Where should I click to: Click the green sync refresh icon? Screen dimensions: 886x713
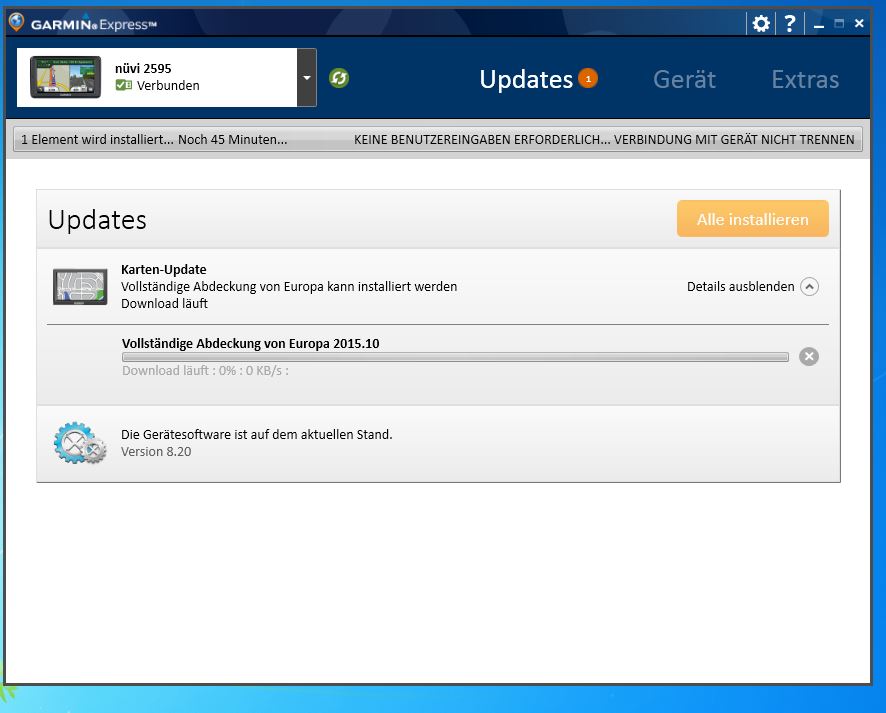pyautogui.click(x=339, y=78)
